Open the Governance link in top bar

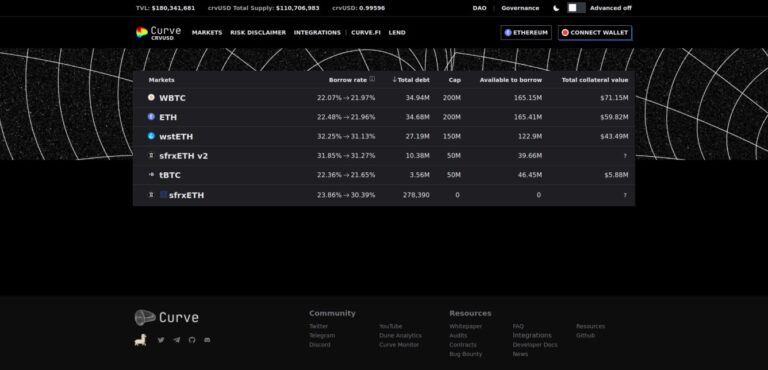520,8
